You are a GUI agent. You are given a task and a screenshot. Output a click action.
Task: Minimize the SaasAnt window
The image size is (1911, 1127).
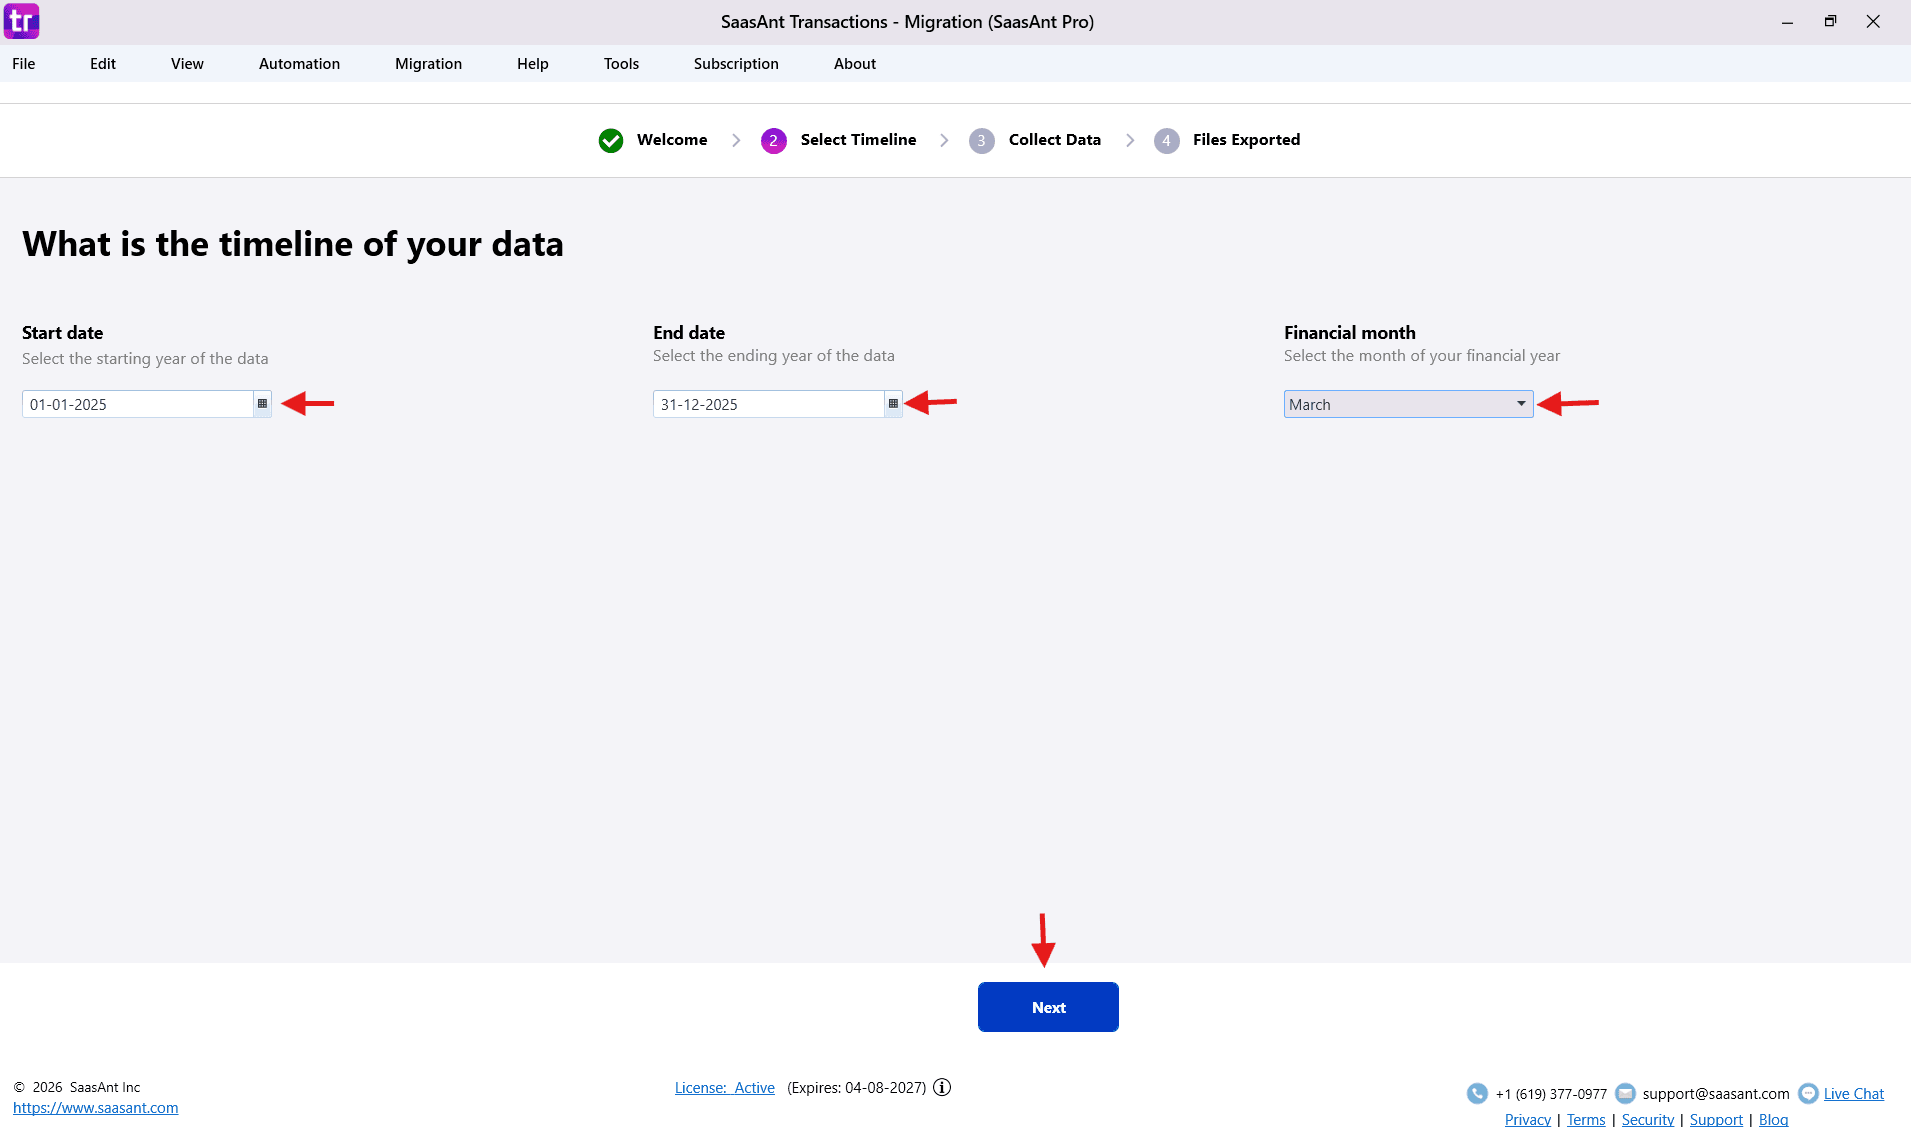[1787, 21]
